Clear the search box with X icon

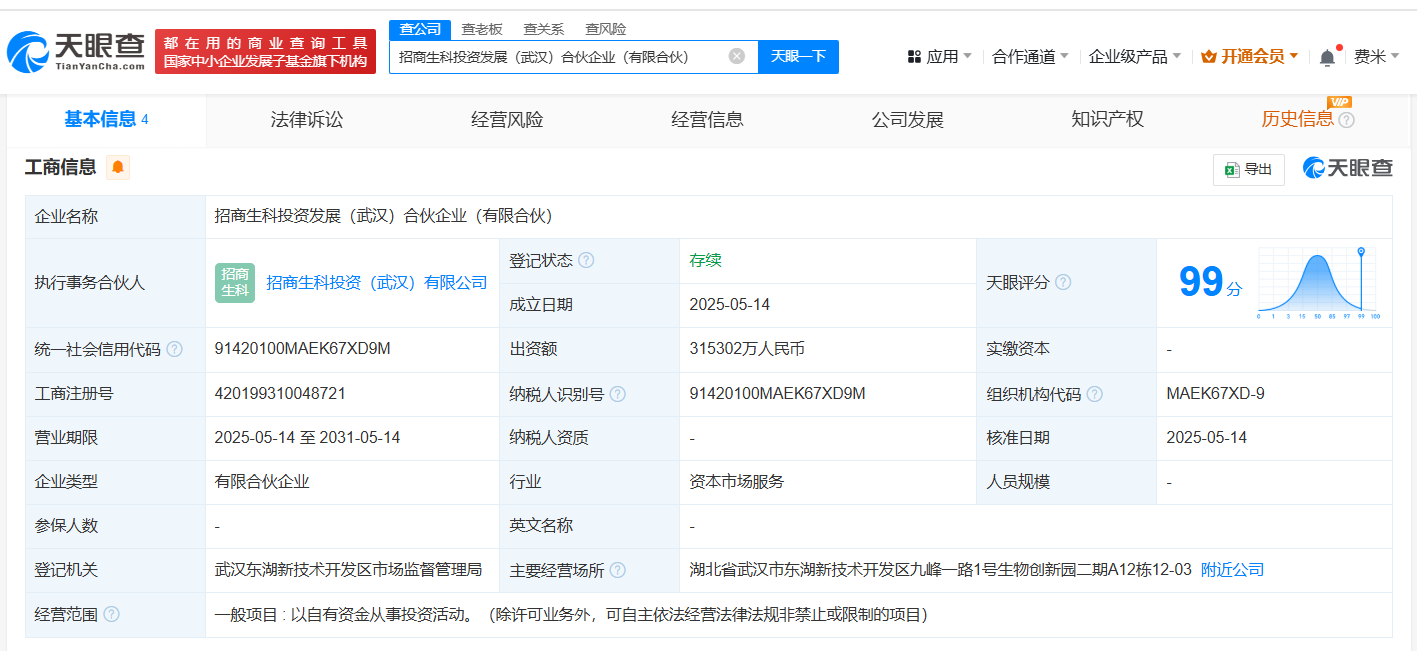737,56
